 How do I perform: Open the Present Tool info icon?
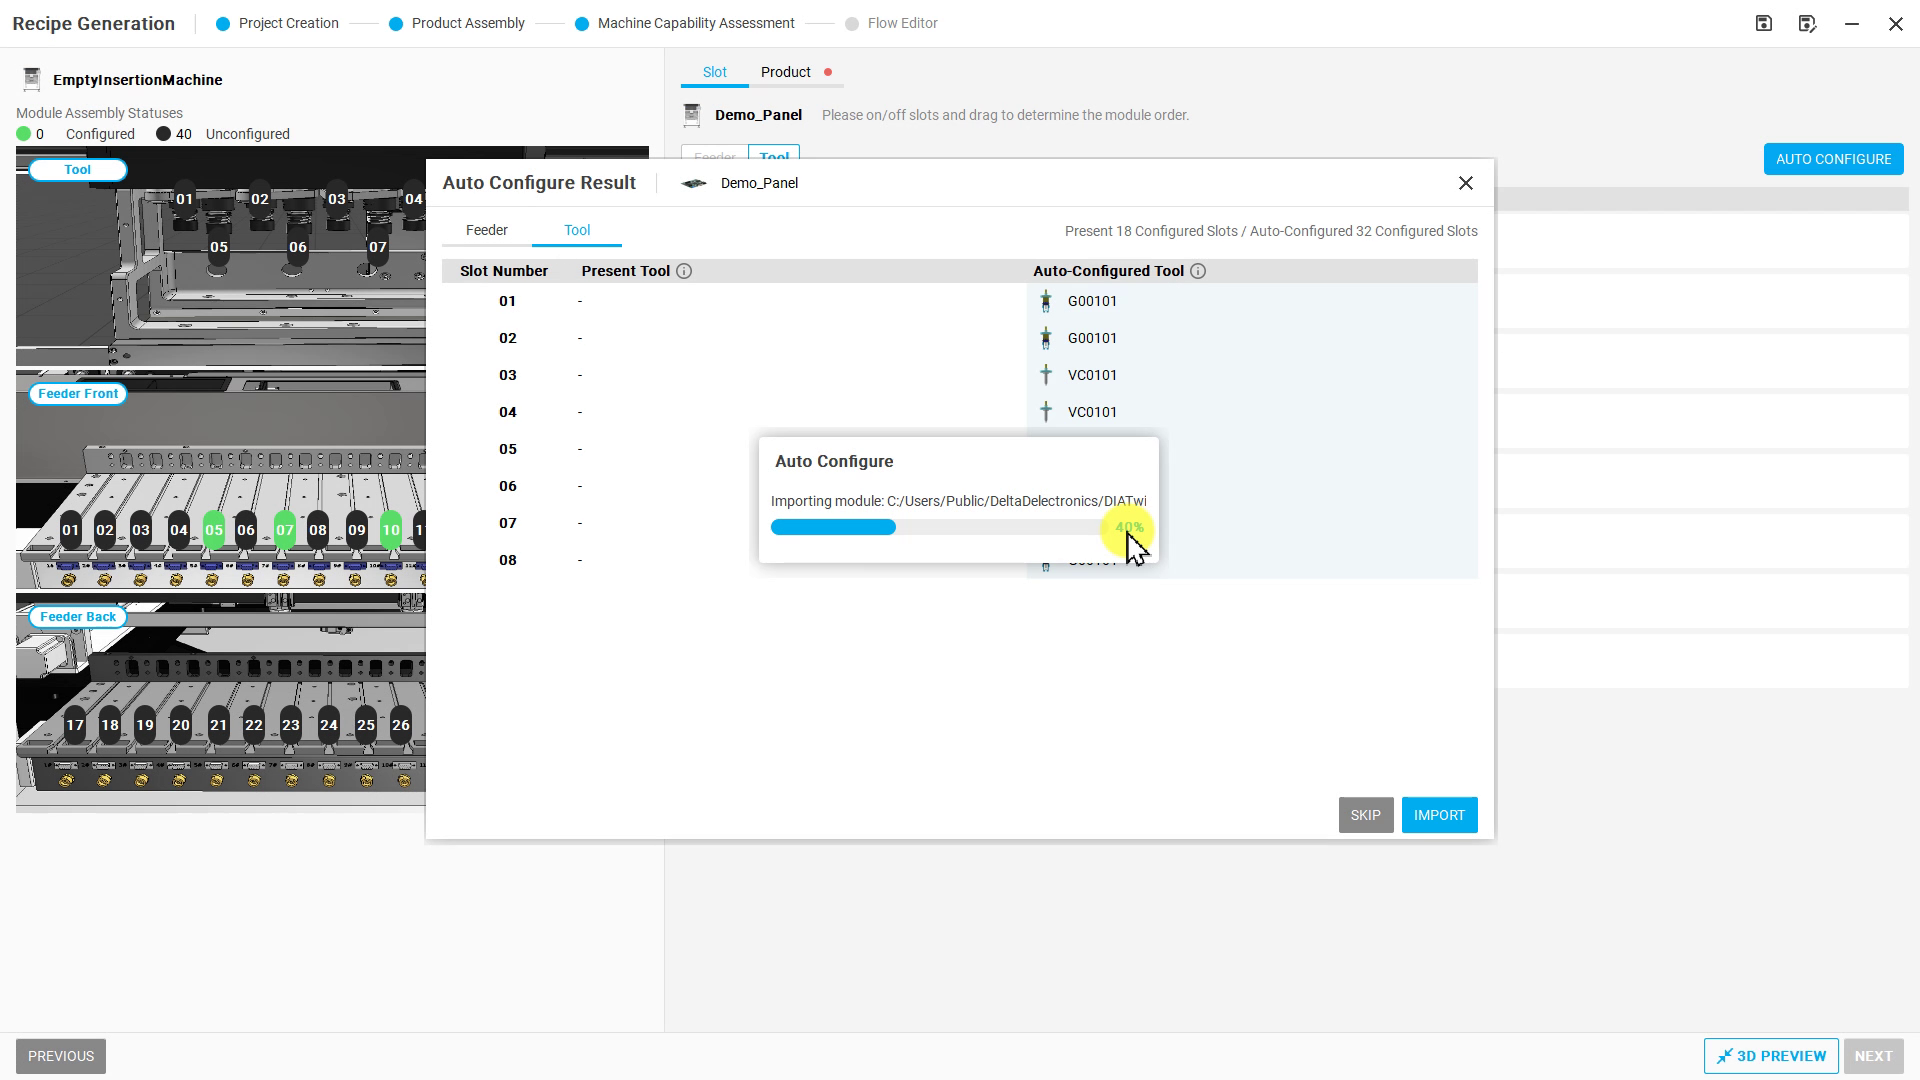[684, 271]
